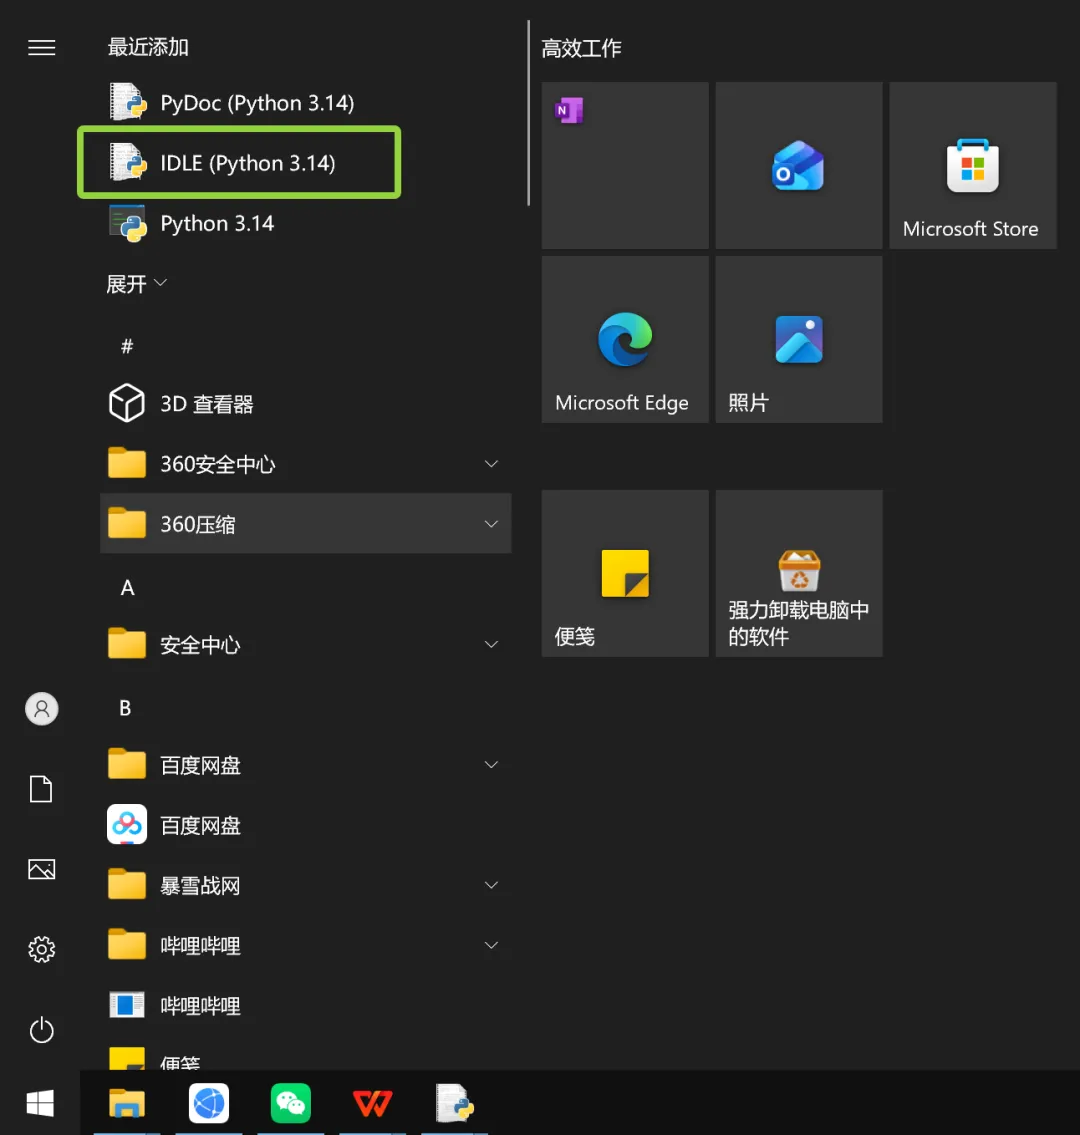The width and height of the screenshot is (1080, 1135).
Task: Open the 哔哩哔哩 folder entry
Action: 305,945
